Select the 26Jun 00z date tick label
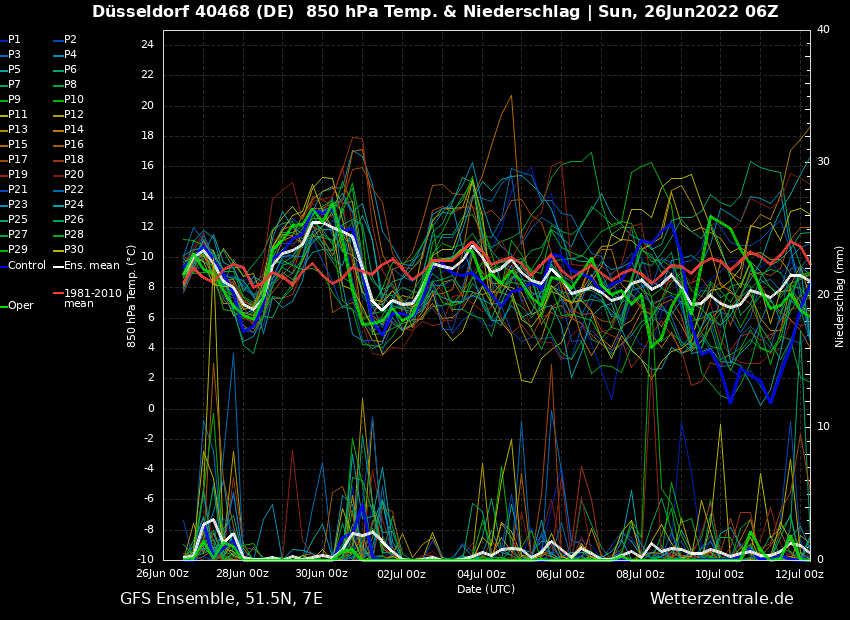The height and width of the screenshot is (620, 850). click(x=163, y=574)
